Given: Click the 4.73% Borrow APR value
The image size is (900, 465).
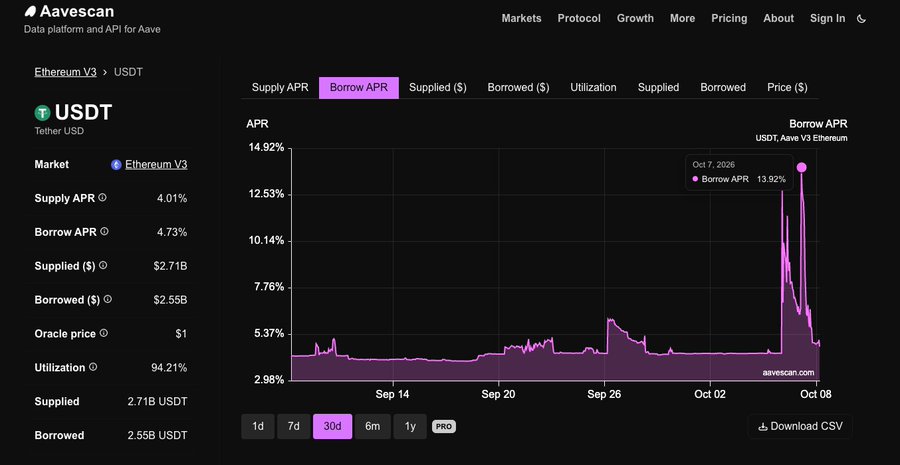Looking at the screenshot, I should coord(172,232).
